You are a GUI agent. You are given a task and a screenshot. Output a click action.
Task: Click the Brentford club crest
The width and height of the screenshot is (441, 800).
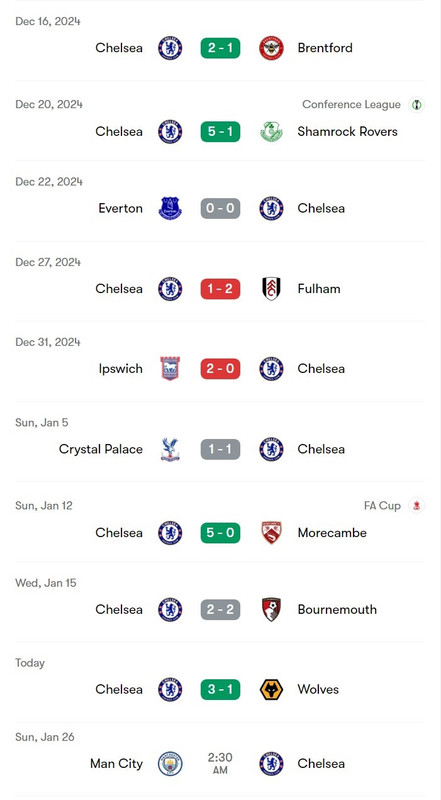coord(271,48)
